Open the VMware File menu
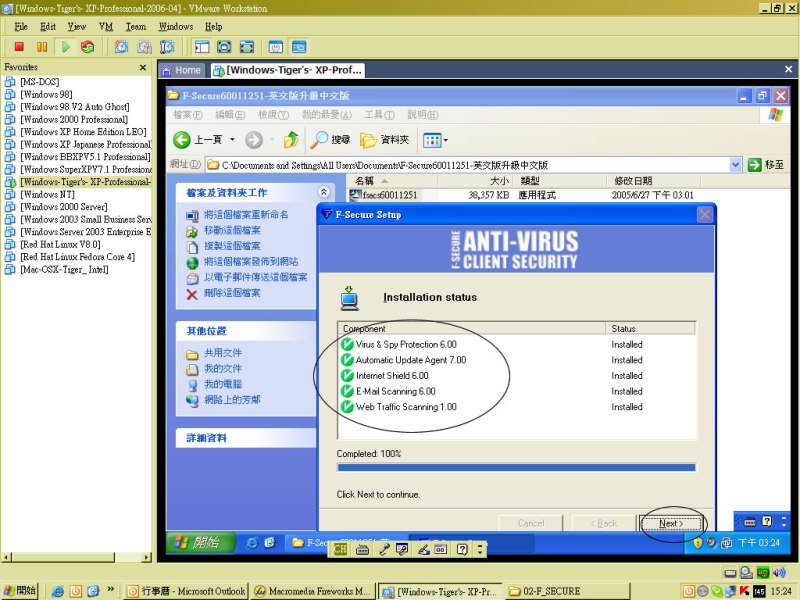Viewport: 800px width, 600px height. 21,27
